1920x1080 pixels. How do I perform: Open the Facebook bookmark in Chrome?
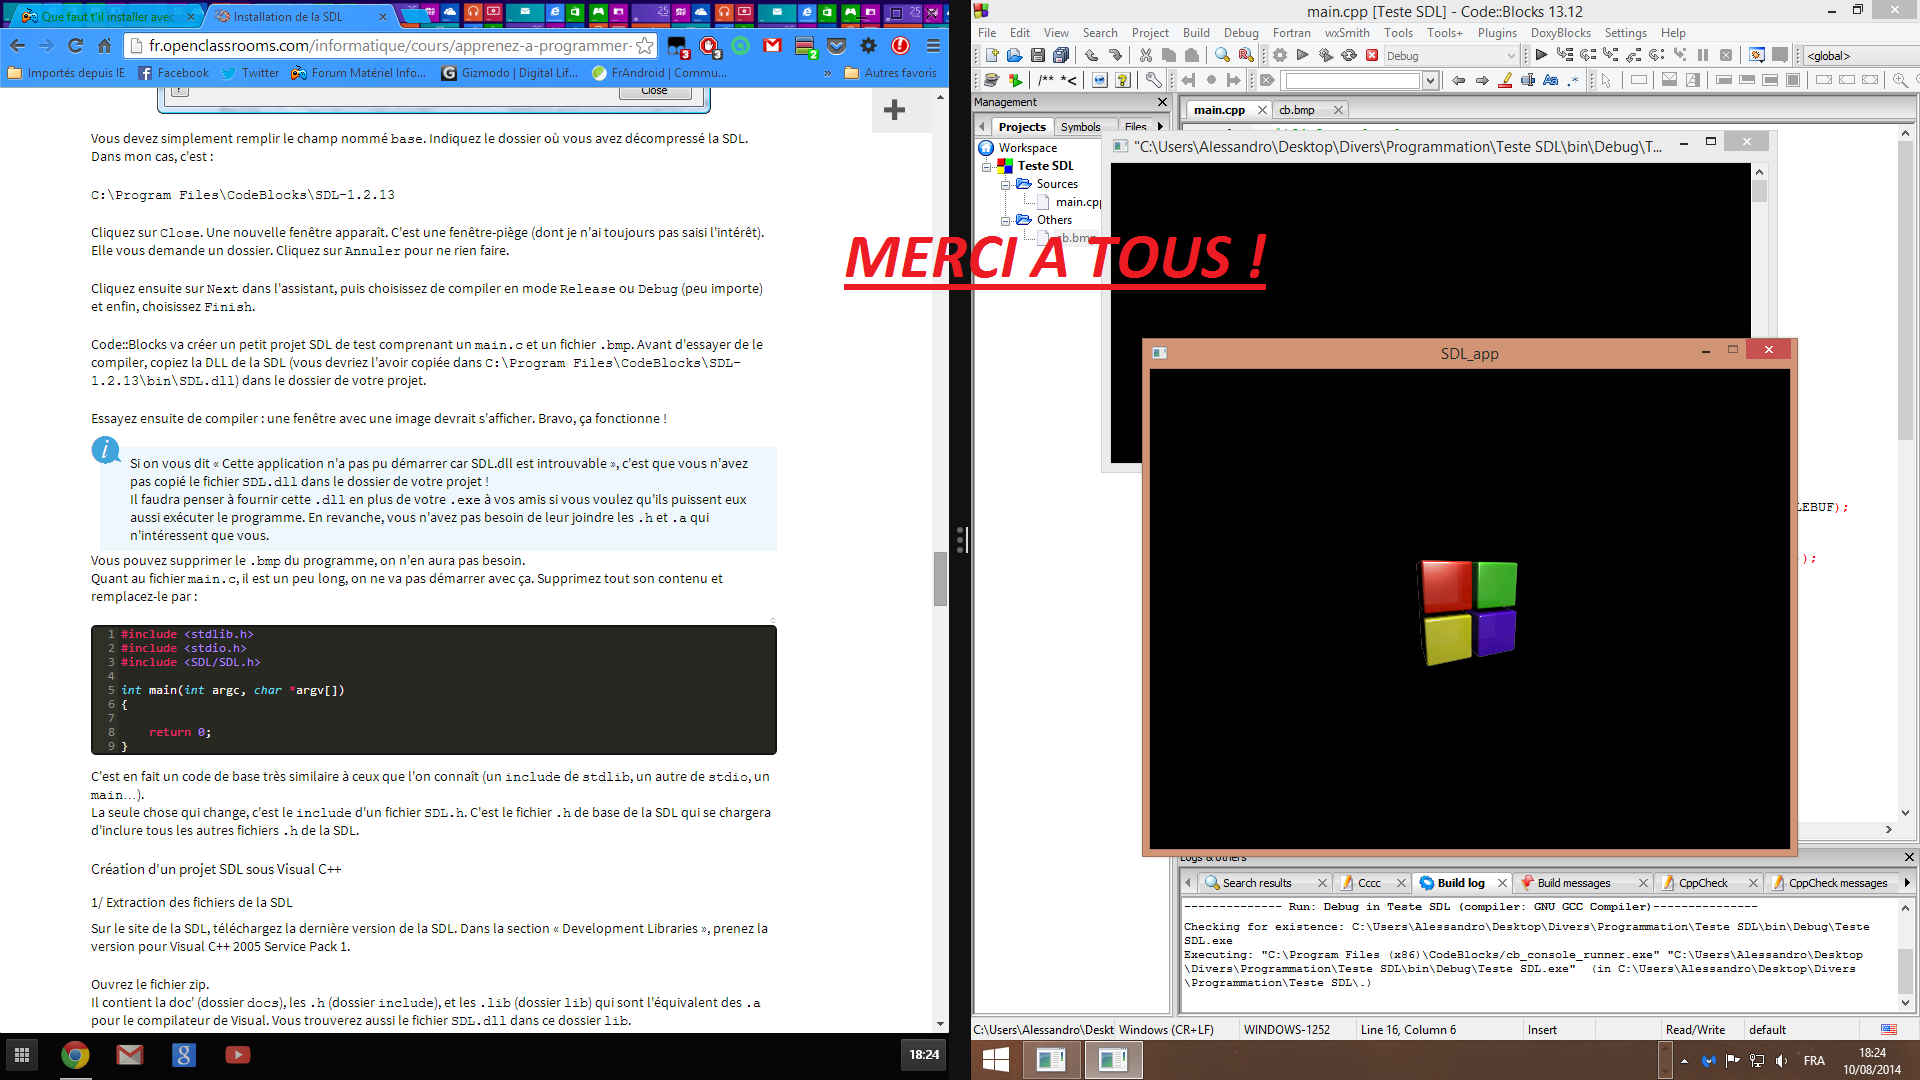point(174,73)
